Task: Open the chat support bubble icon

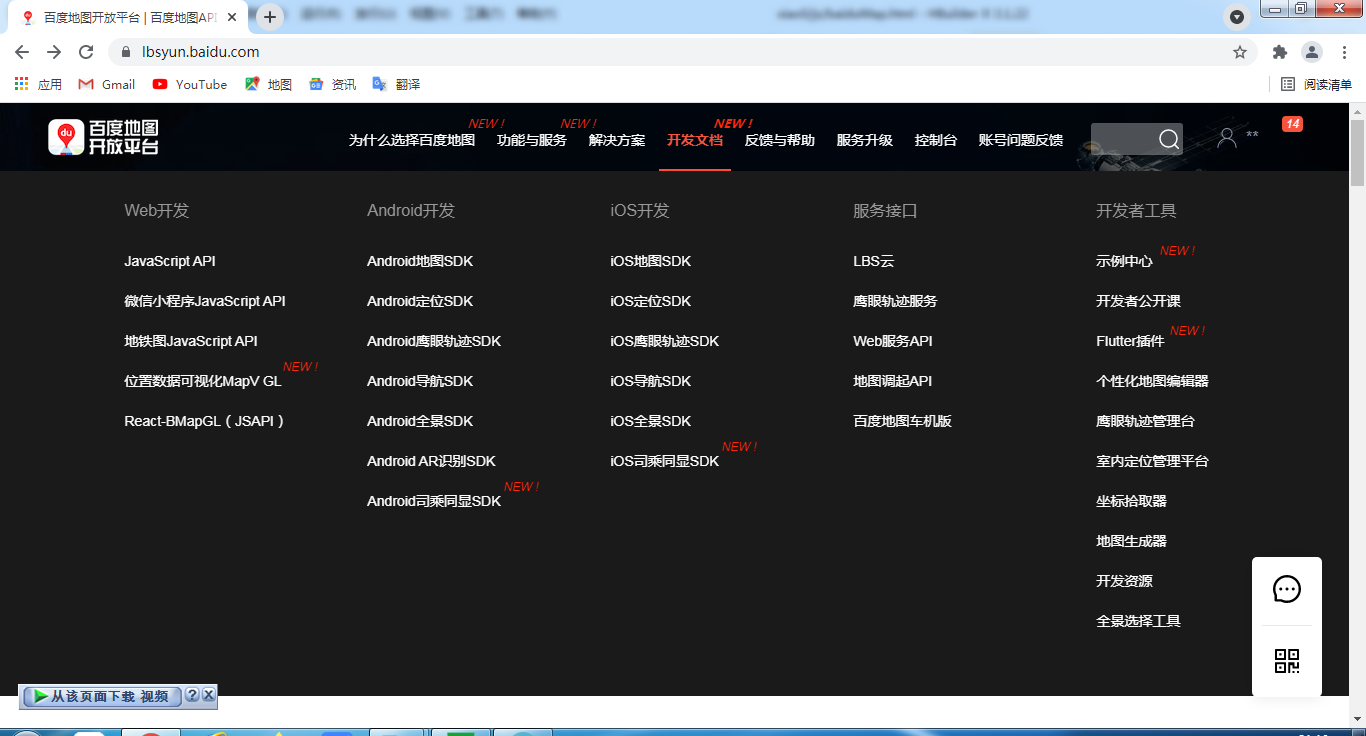Action: point(1286,590)
